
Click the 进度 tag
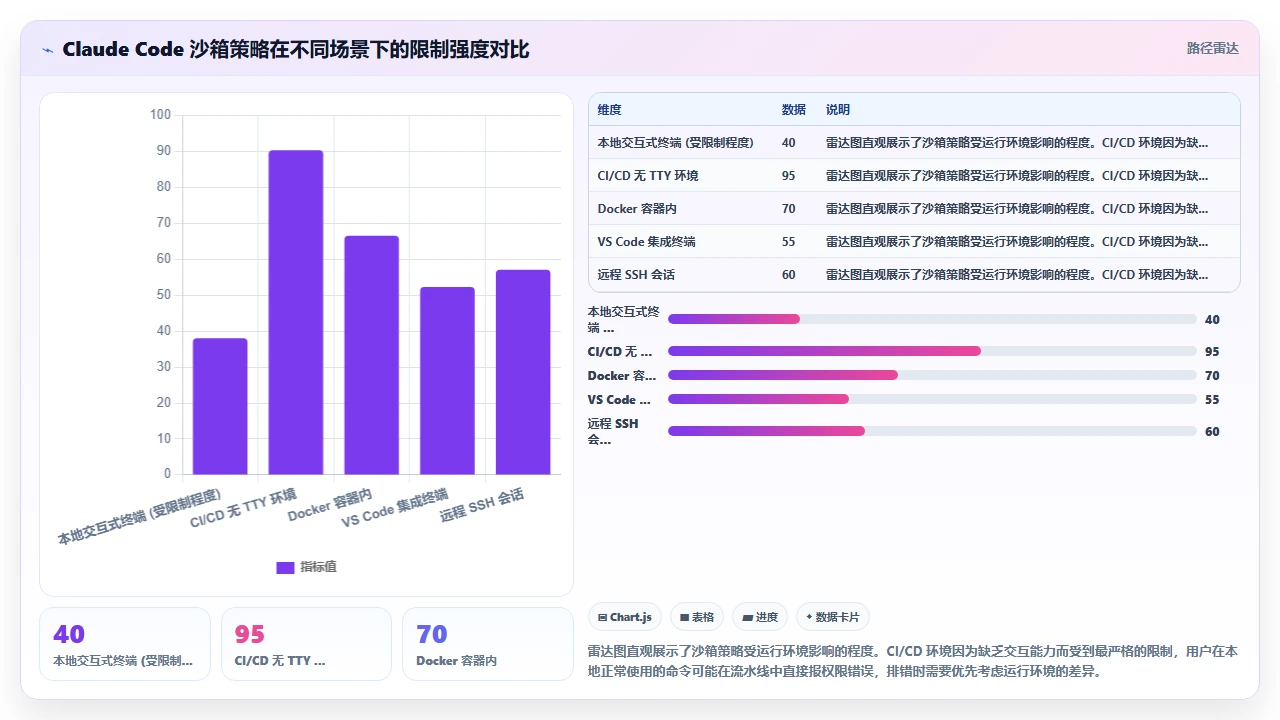click(760, 617)
